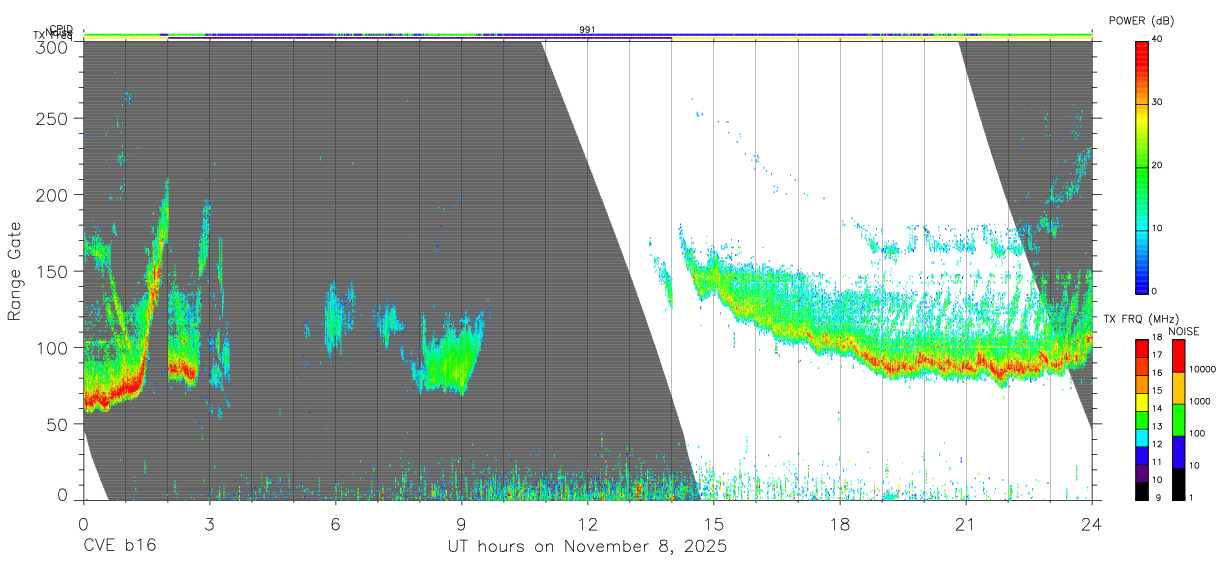Image resolution: width=1228 pixels, height=567 pixels.
Task: Click the 40 label on the POWER scale
Action: click(1157, 40)
